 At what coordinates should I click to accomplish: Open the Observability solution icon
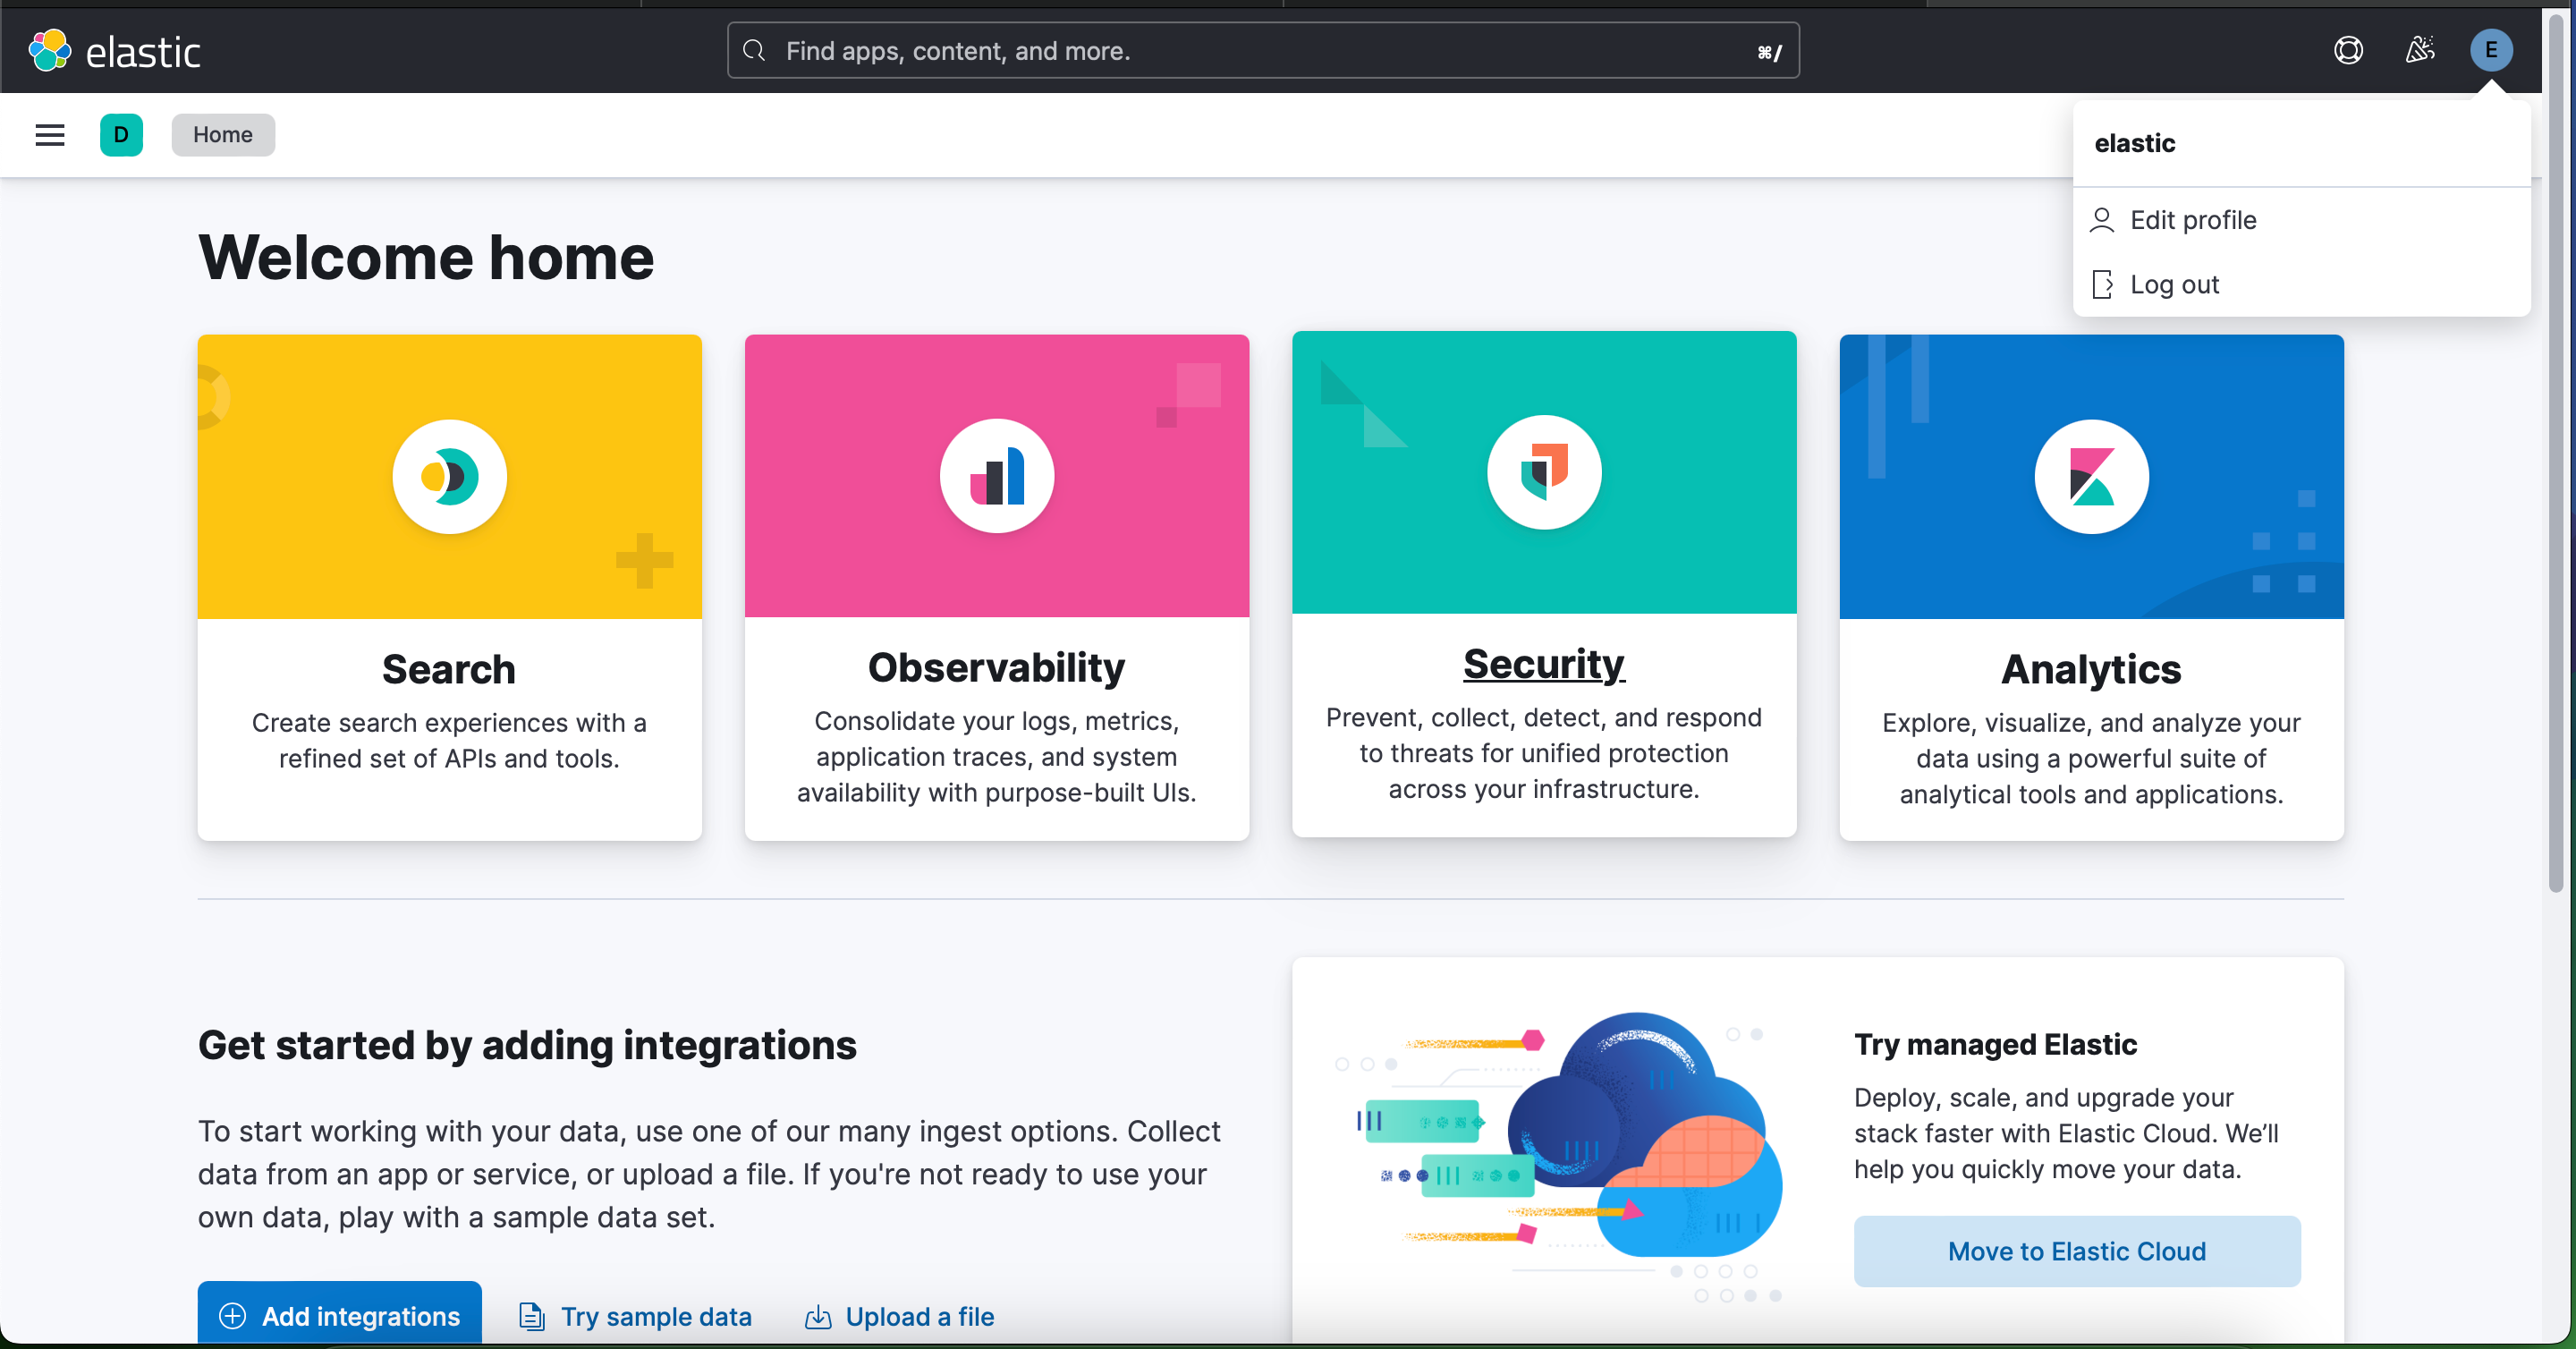click(996, 475)
